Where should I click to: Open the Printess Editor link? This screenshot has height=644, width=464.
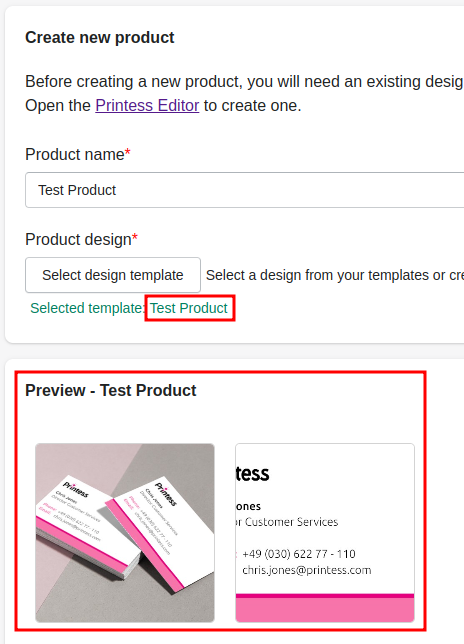click(147, 106)
